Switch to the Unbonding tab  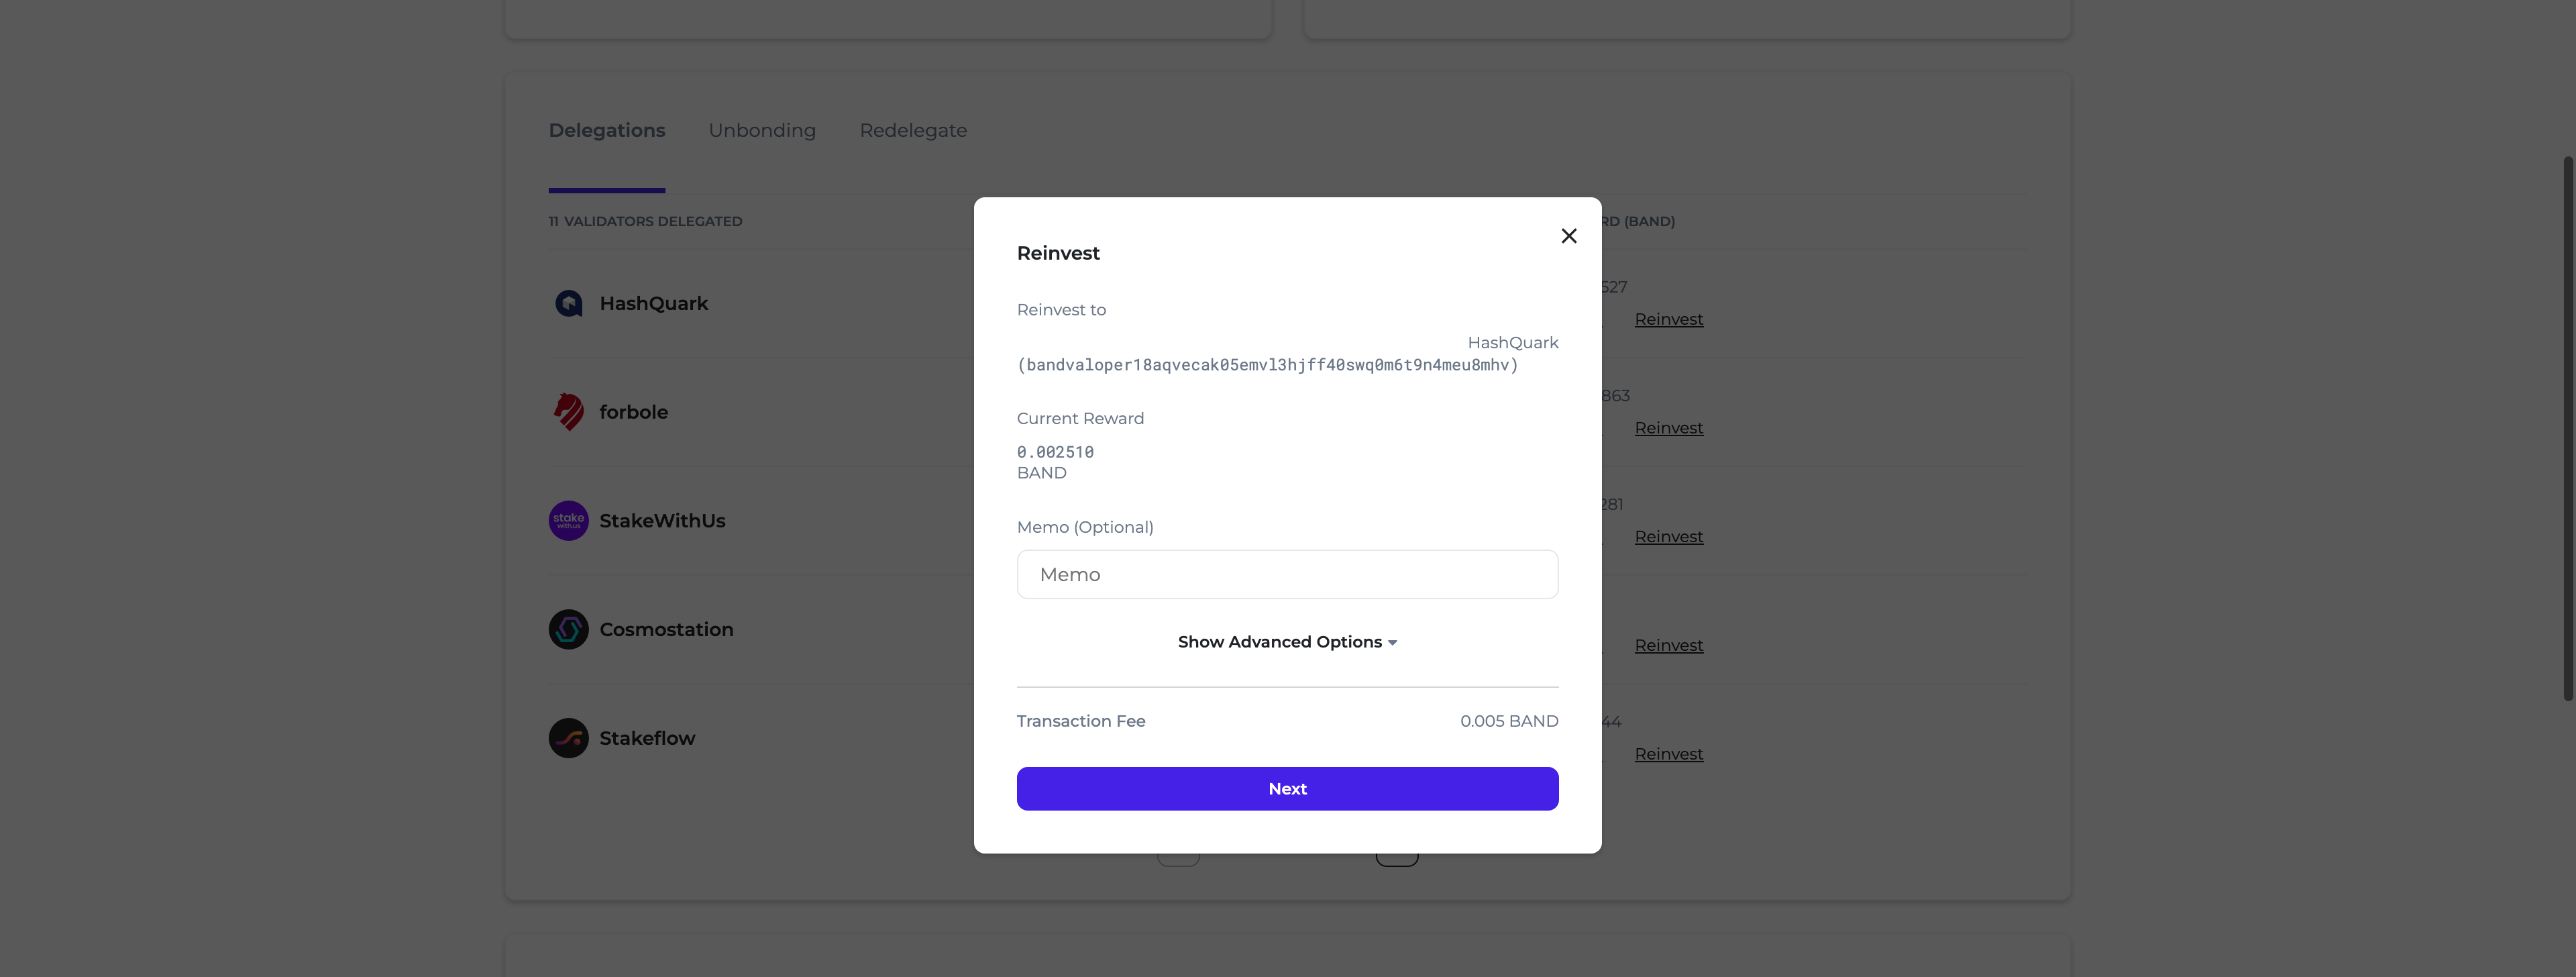click(762, 130)
